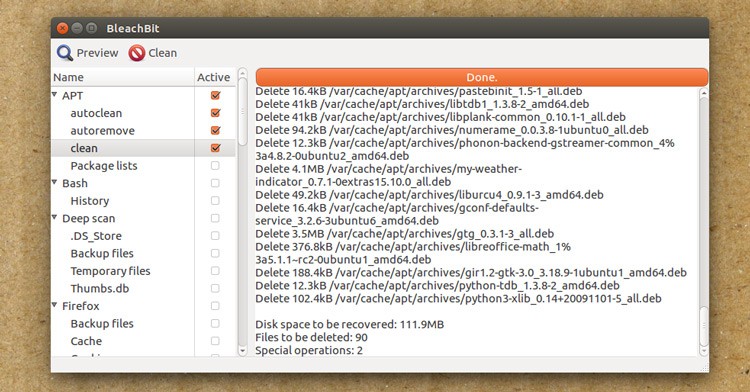750x392 pixels.
Task: Maximize the BleachBit window
Action: [x=91, y=28]
